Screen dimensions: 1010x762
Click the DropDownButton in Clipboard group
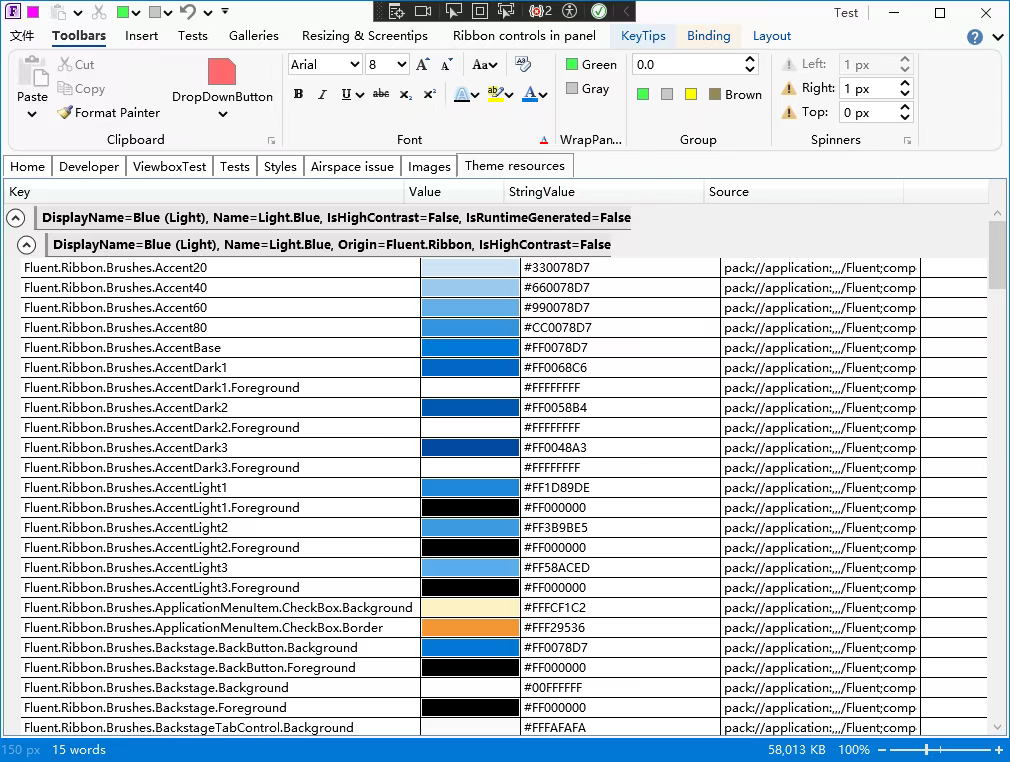tap(222, 85)
